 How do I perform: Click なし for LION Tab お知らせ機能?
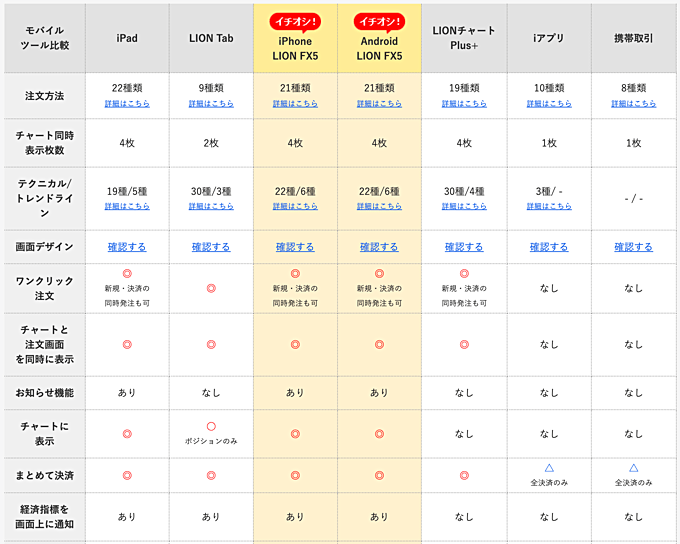[211, 393]
